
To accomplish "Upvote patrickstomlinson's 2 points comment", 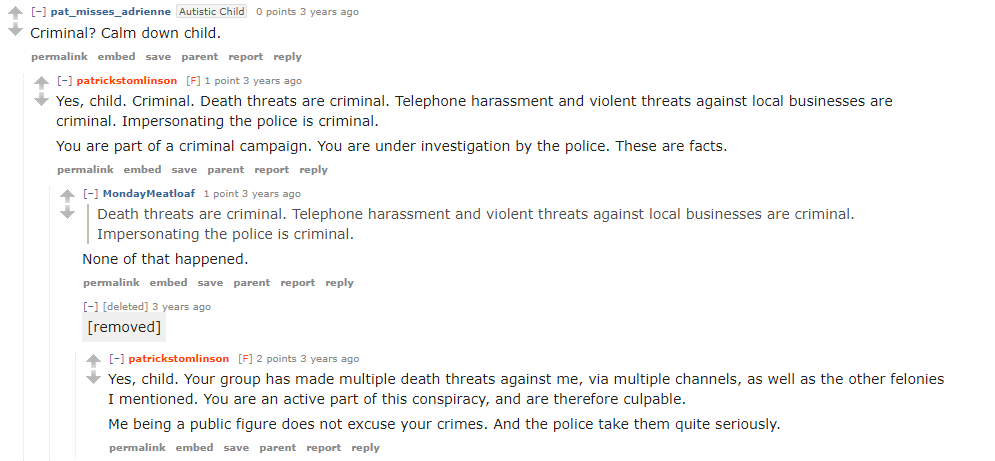I will click(93, 361).
